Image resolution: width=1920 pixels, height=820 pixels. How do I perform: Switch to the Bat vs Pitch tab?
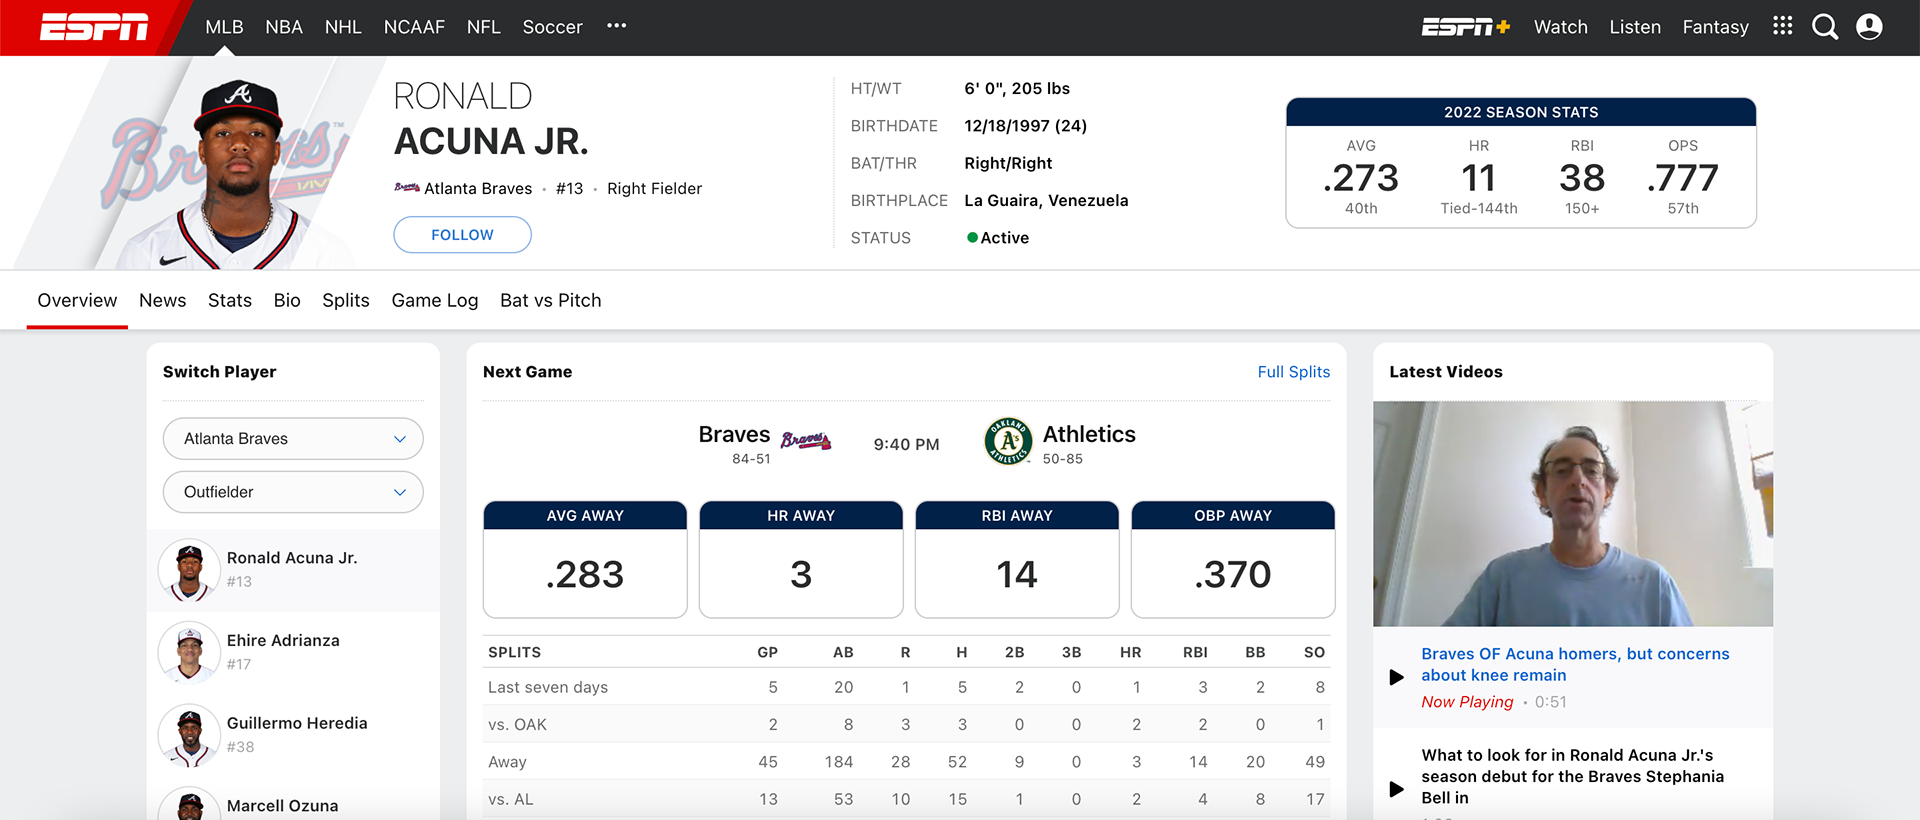pyautogui.click(x=551, y=300)
